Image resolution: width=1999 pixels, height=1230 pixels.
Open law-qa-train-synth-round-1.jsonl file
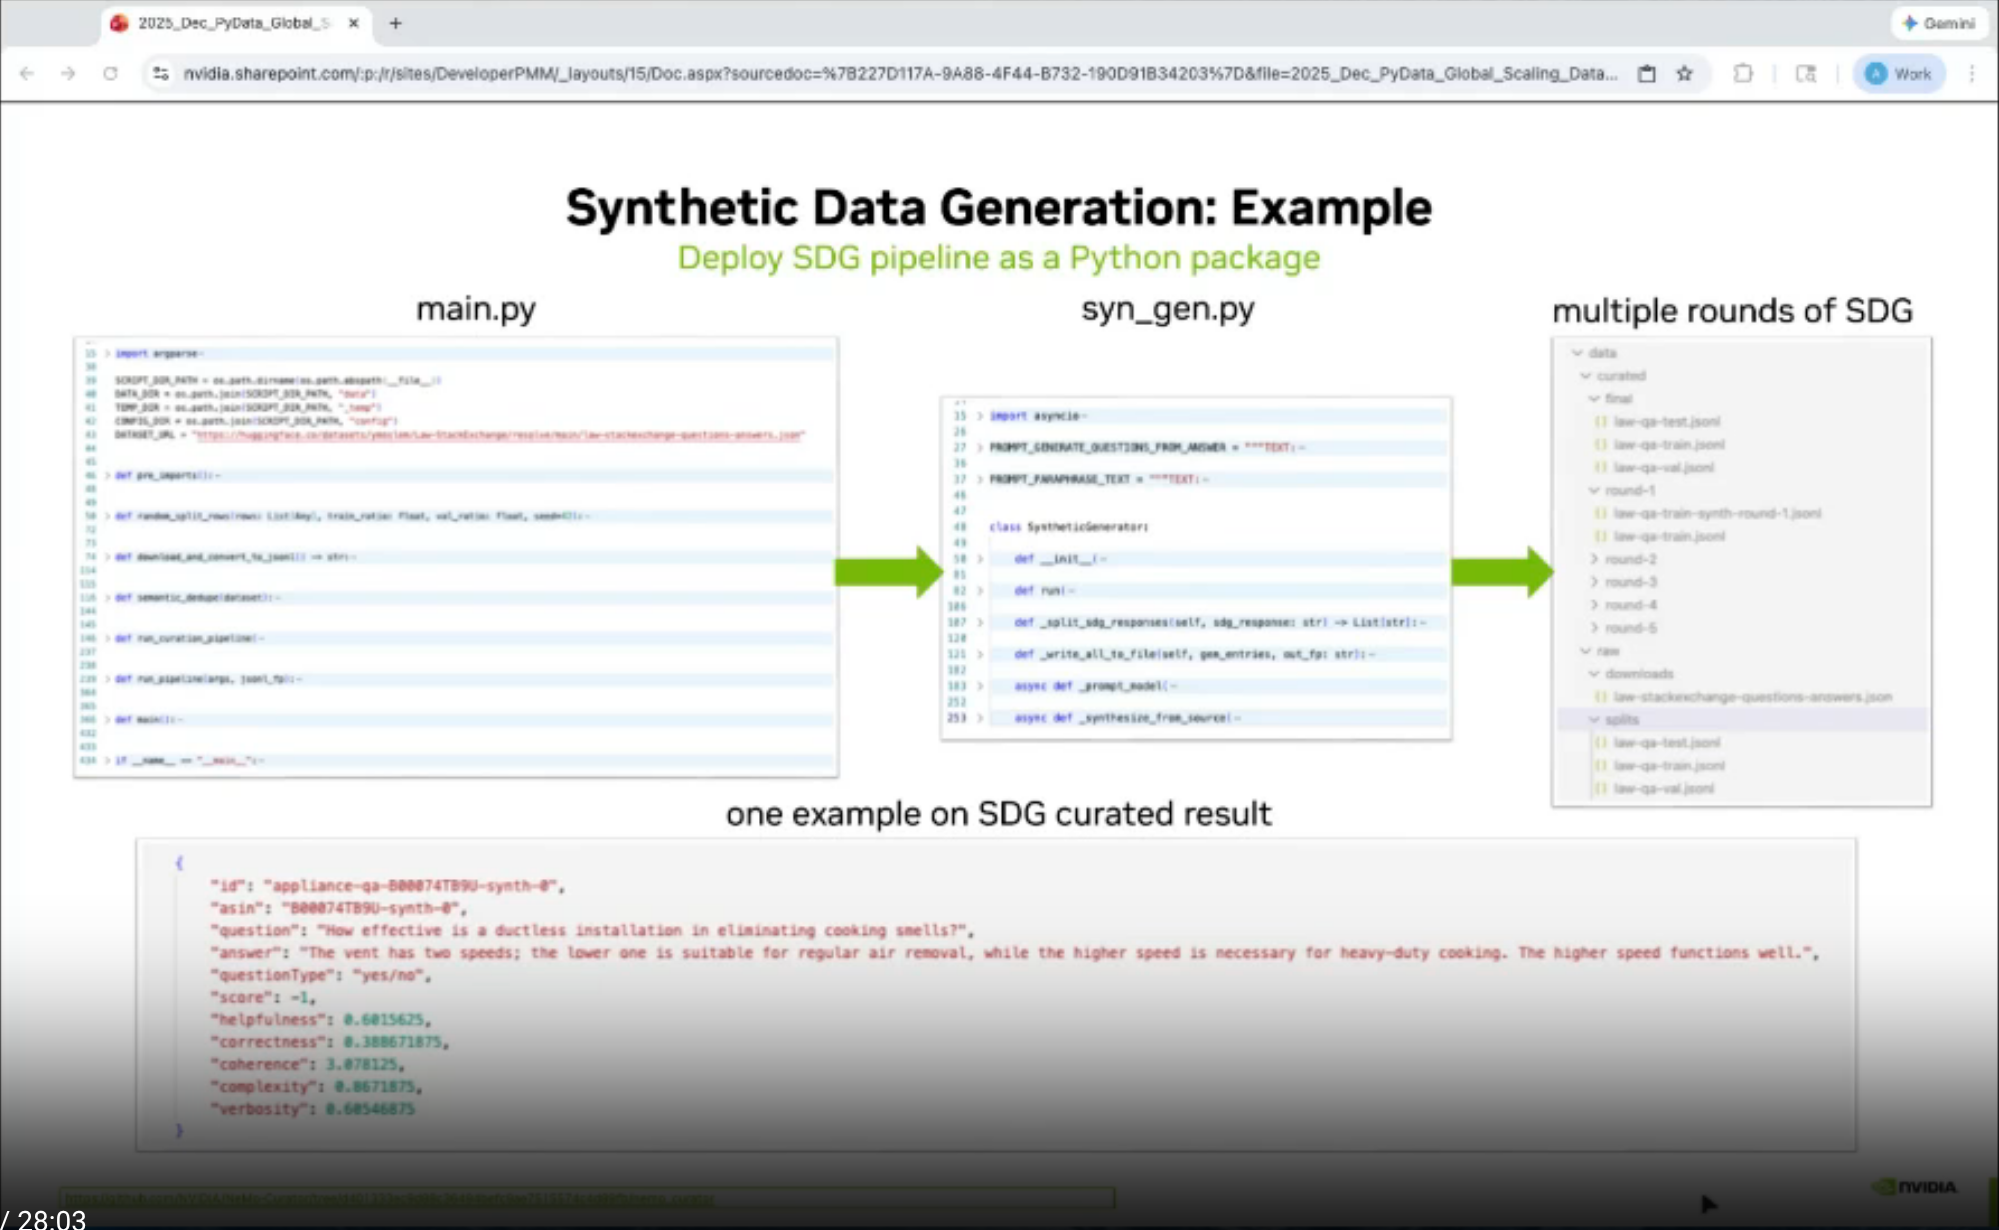coord(1716,513)
